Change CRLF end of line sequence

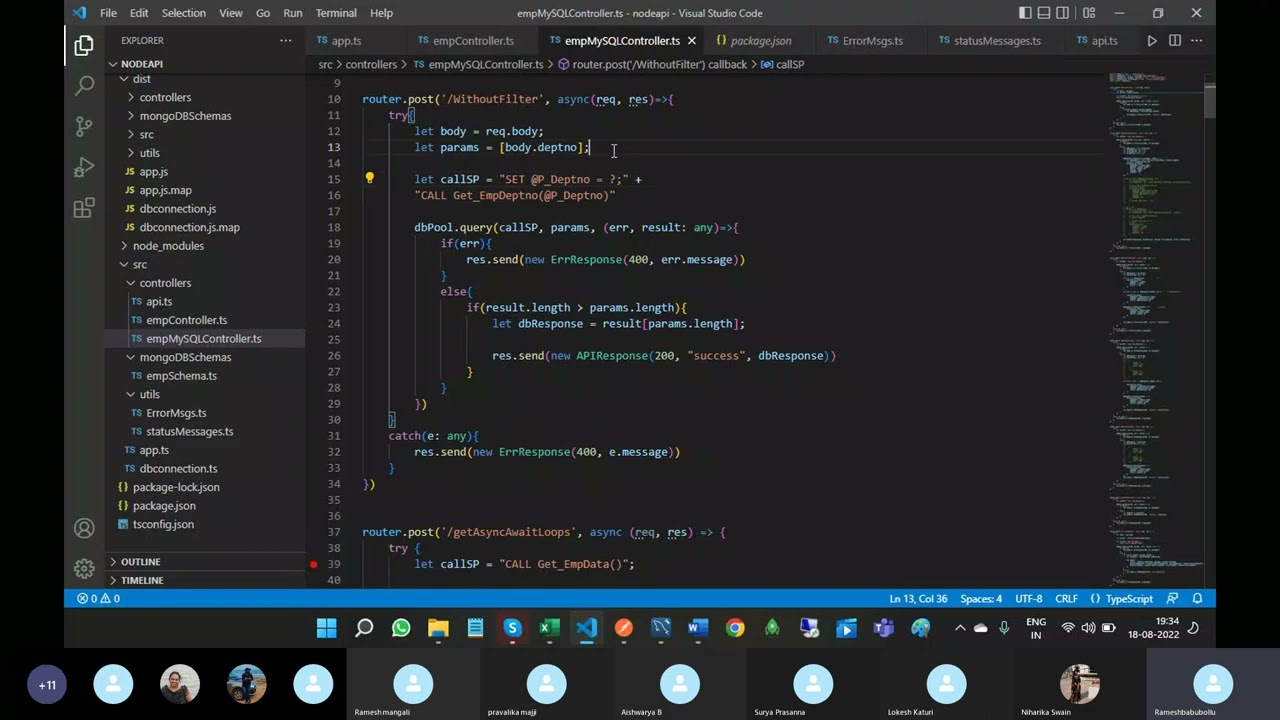point(1066,599)
